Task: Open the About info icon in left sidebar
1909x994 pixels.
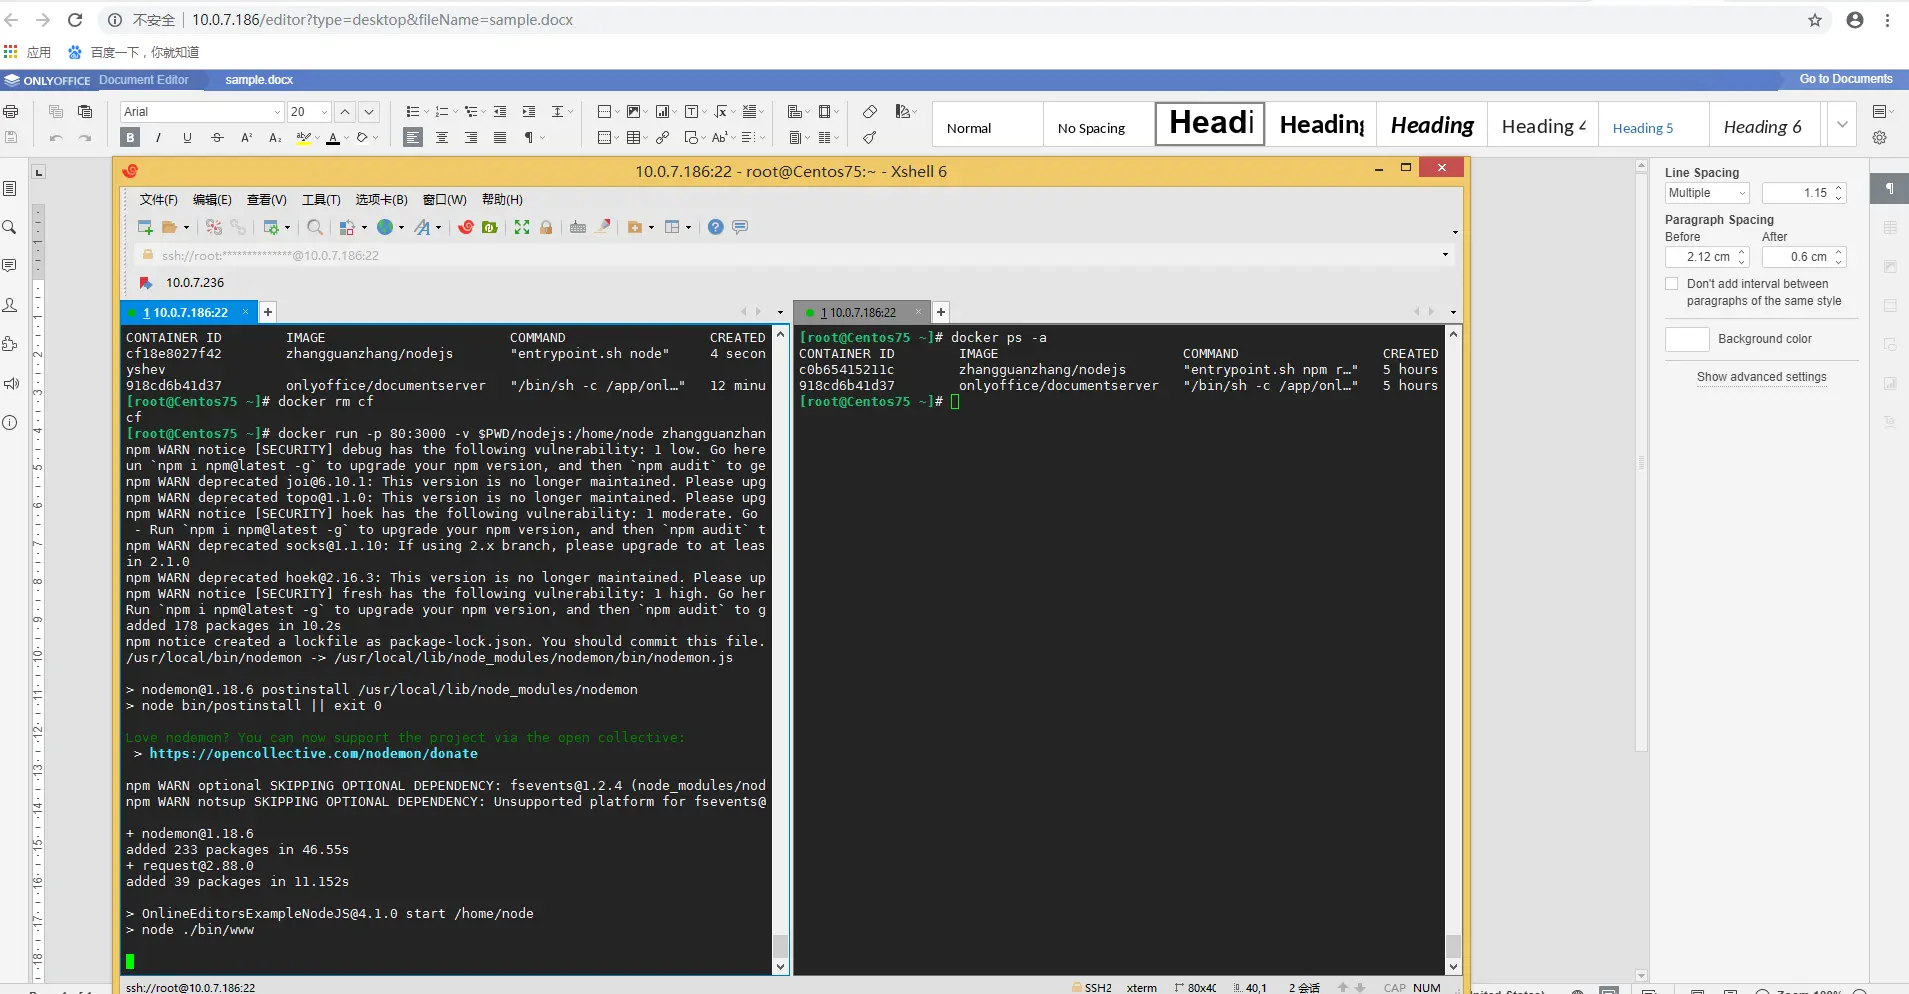Action: [x=10, y=423]
